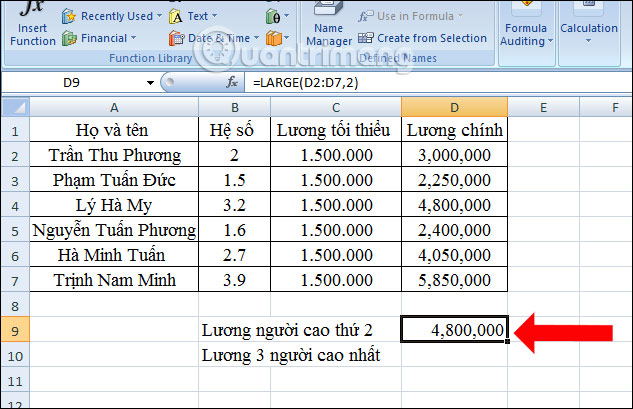
Task: Open the Name Manager
Action: point(329,25)
